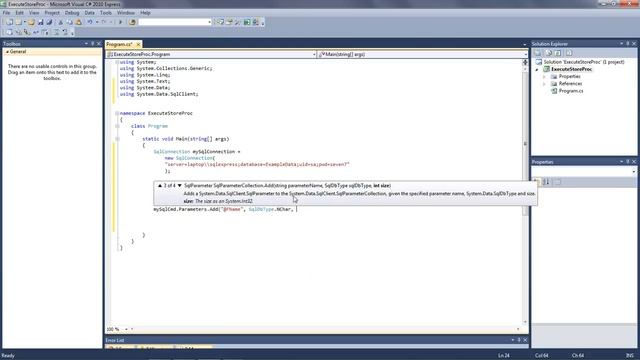Show next overload with tooltip down arrow
The height and width of the screenshot is (360, 640).
pyautogui.click(x=179, y=185)
